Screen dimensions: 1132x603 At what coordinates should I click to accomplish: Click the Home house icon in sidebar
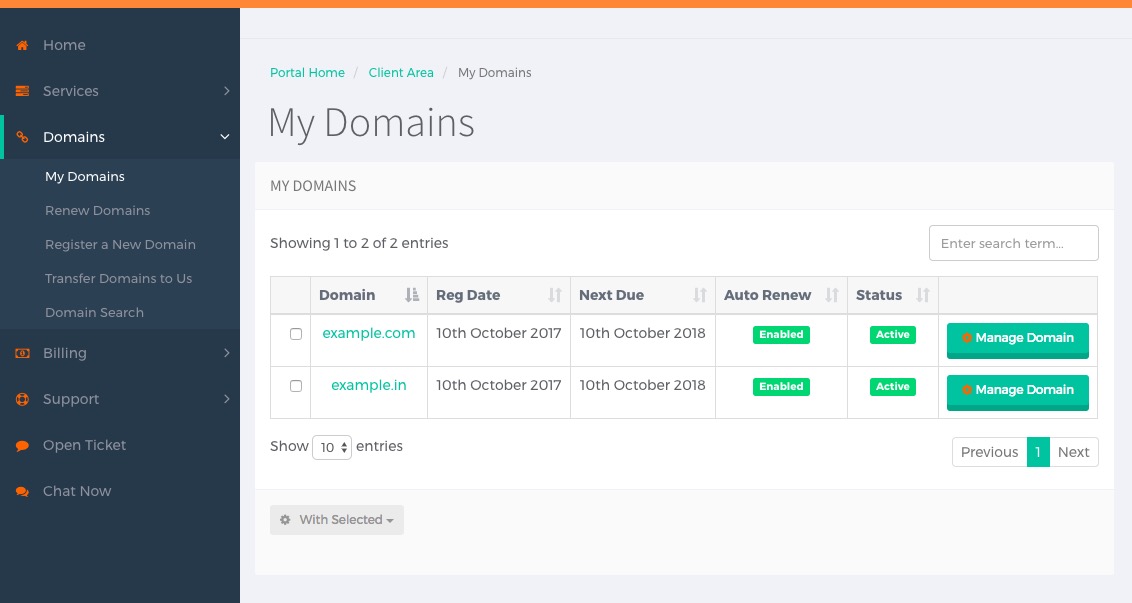[22, 45]
